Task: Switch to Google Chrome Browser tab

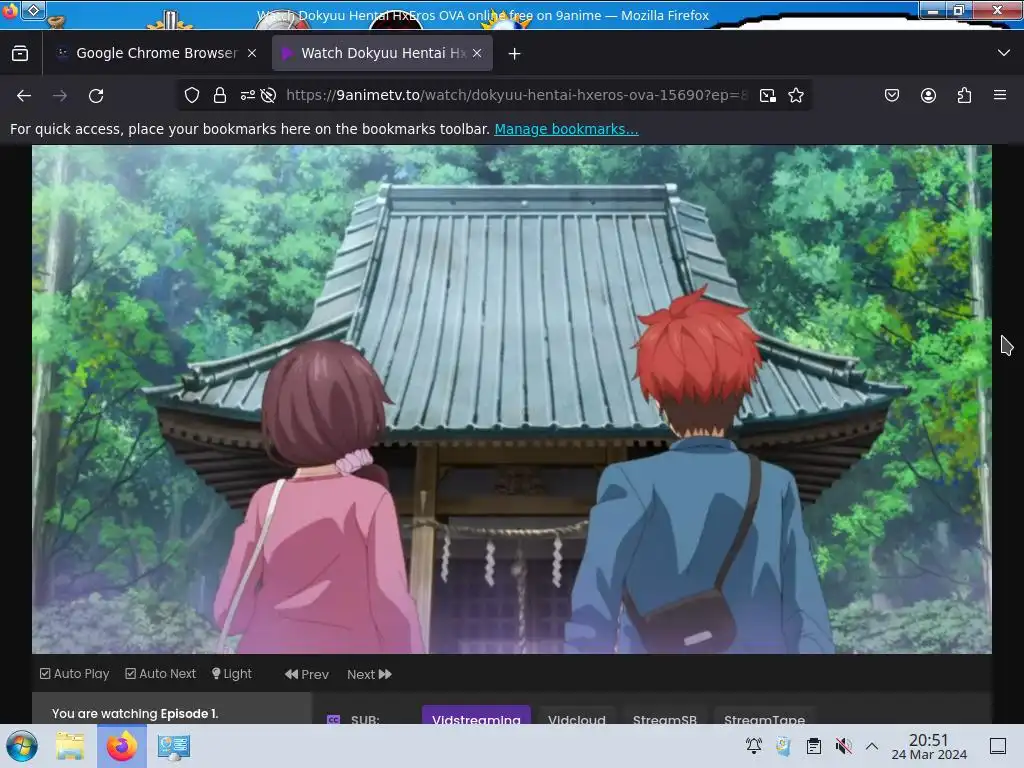Action: 155,54
